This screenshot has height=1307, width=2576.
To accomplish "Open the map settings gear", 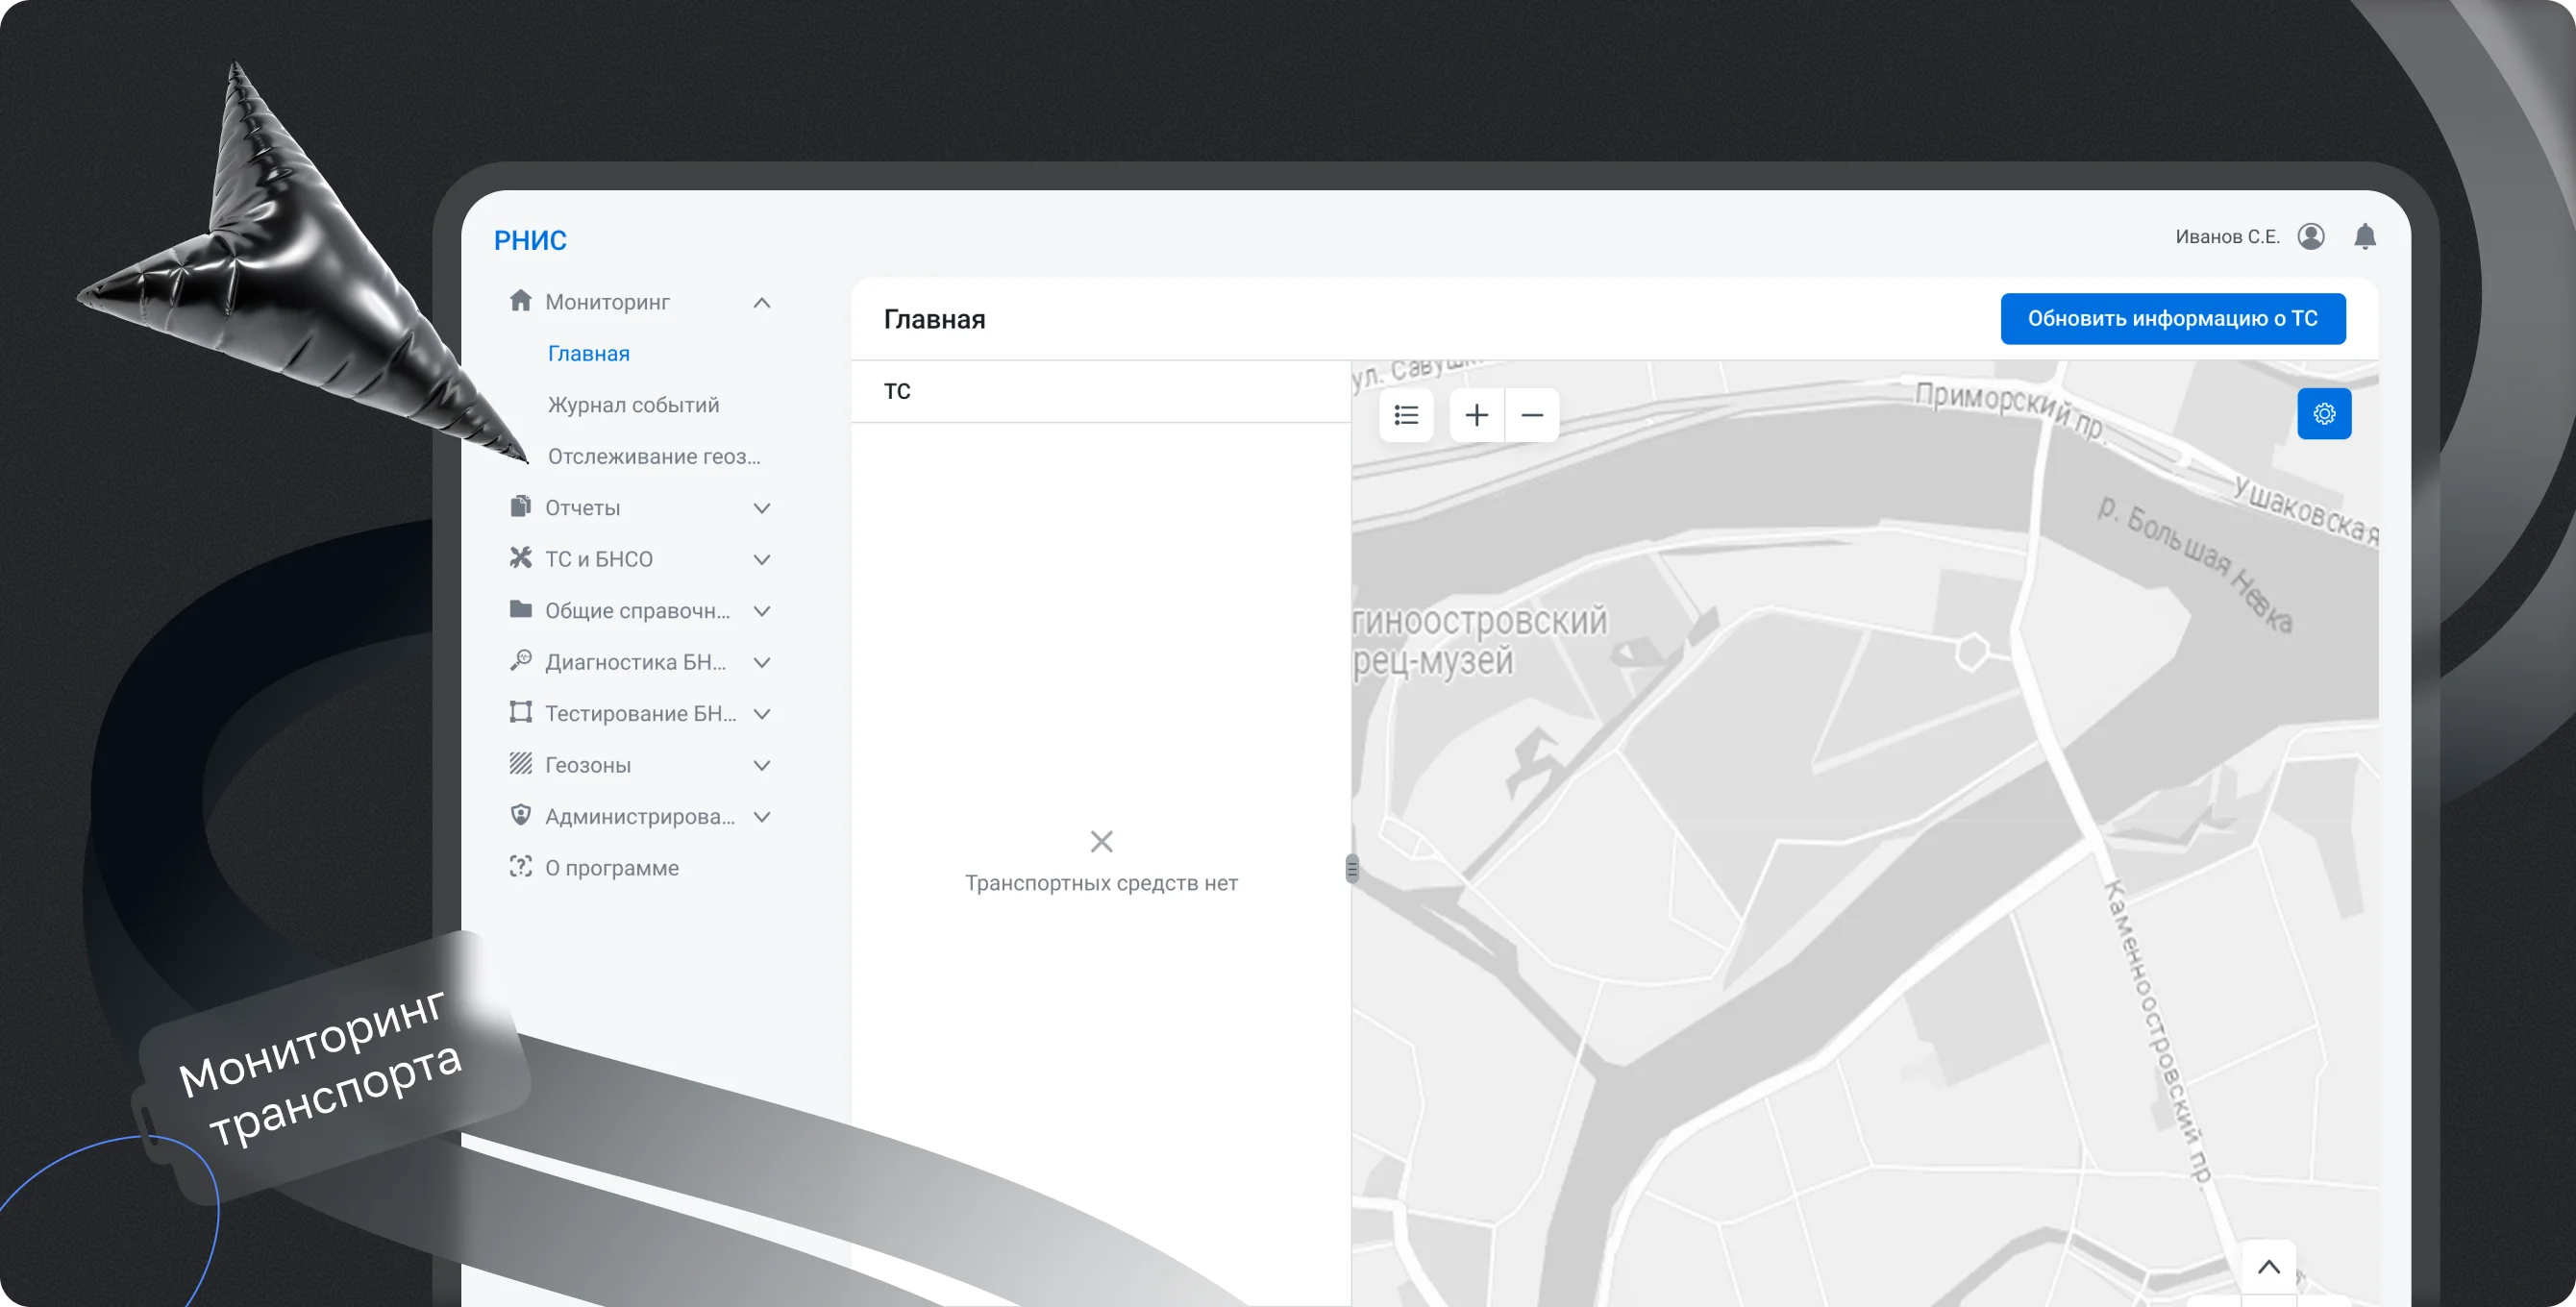I will (x=2325, y=413).
